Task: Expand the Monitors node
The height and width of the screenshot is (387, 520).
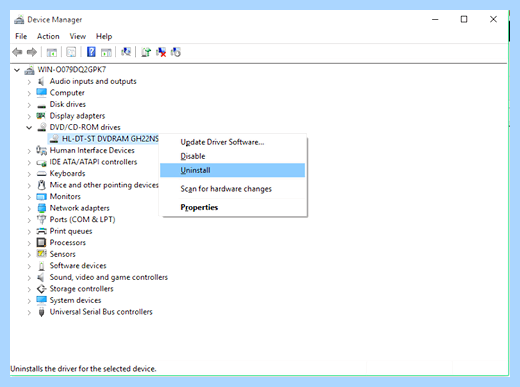Action: [29, 197]
